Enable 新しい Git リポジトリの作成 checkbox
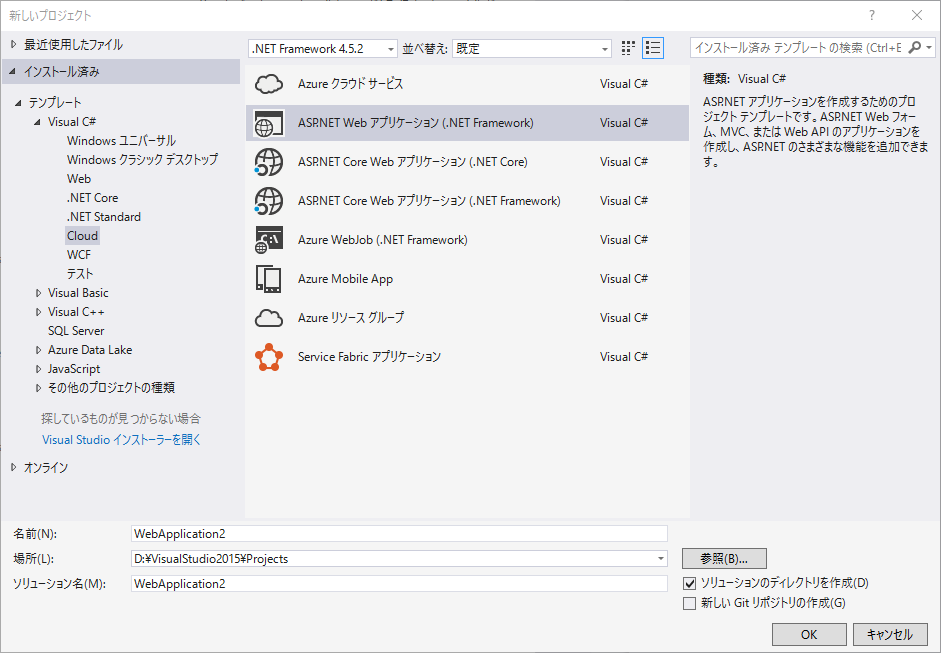The width and height of the screenshot is (941, 653). pyautogui.click(x=690, y=603)
